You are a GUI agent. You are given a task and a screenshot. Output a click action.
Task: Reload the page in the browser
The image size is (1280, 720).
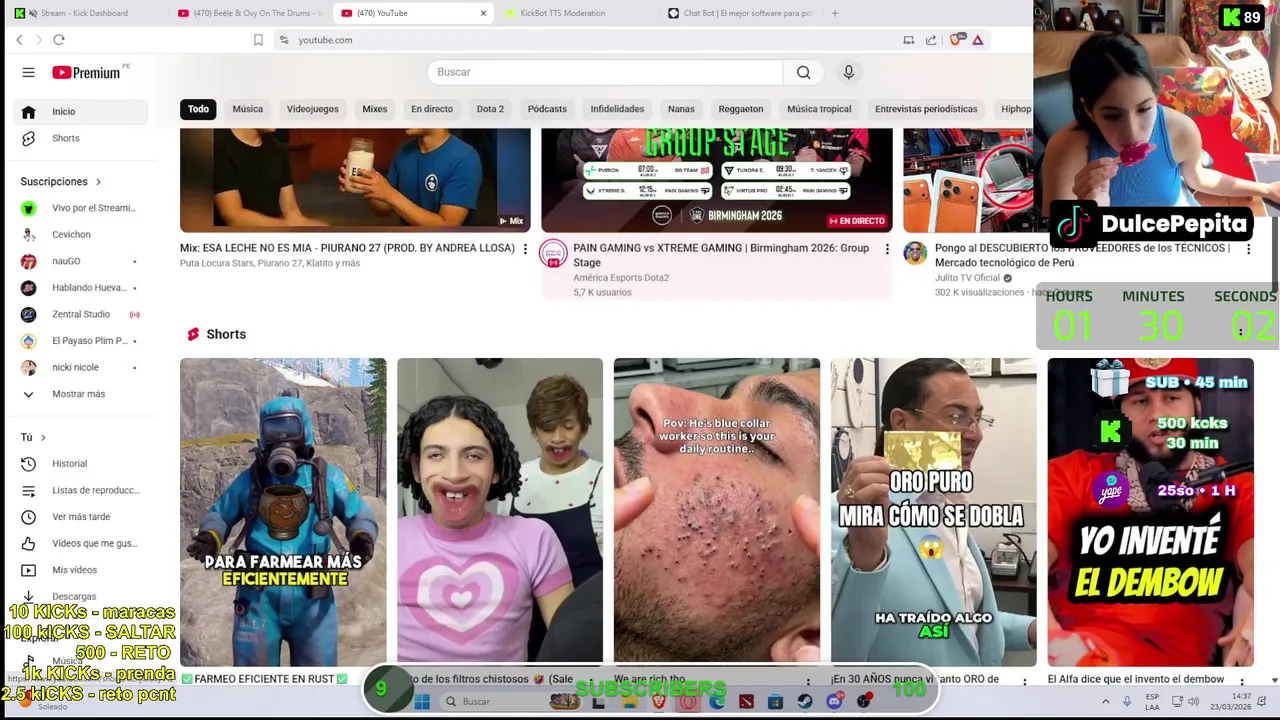59,40
